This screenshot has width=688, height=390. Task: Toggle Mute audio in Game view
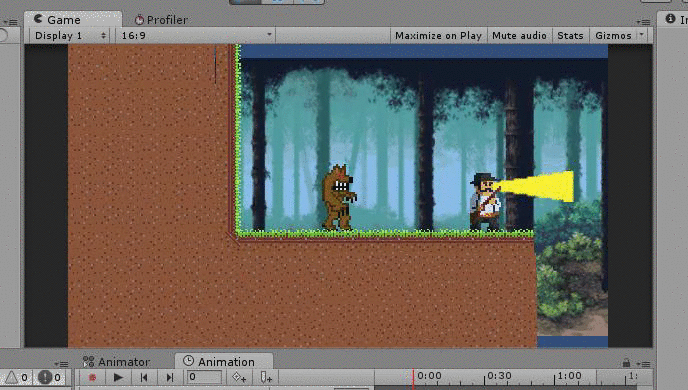coord(519,36)
